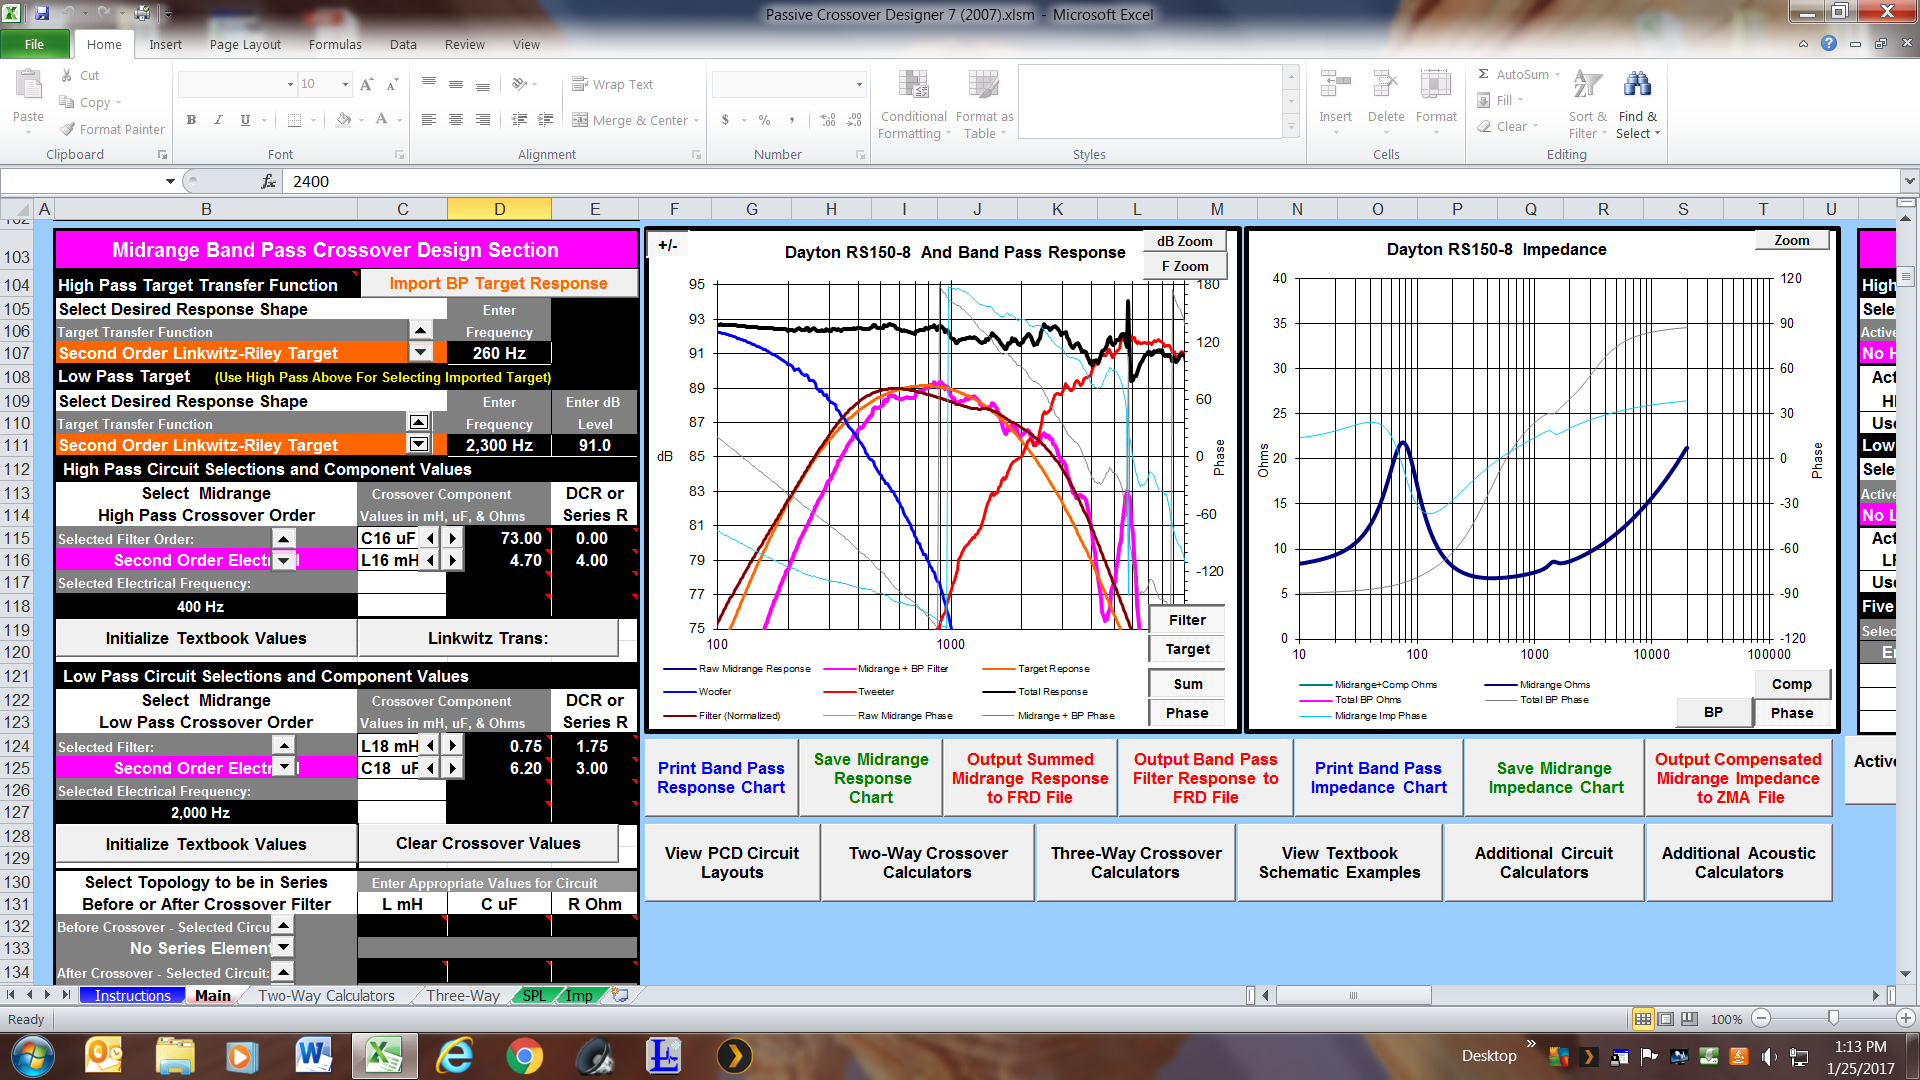This screenshot has height=1080, width=1920.
Task: Click the Save icon in quick access toolbar
Action: 42,13
